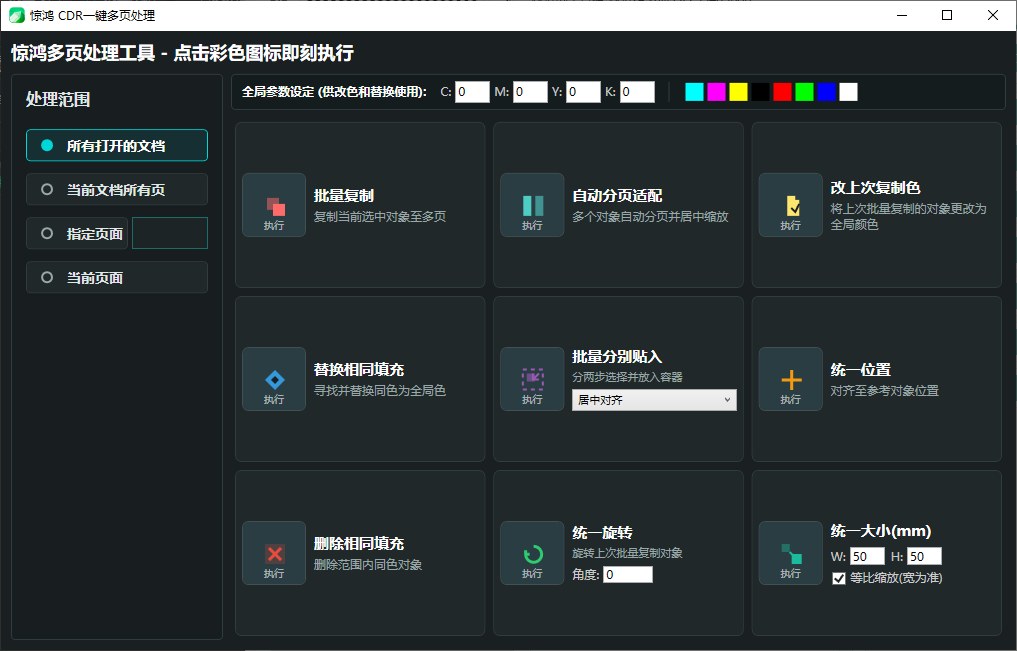The height and width of the screenshot is (651, 1017).
Task: Run the 批量分别贴入 paste-into icon
Action: point(532,379)
